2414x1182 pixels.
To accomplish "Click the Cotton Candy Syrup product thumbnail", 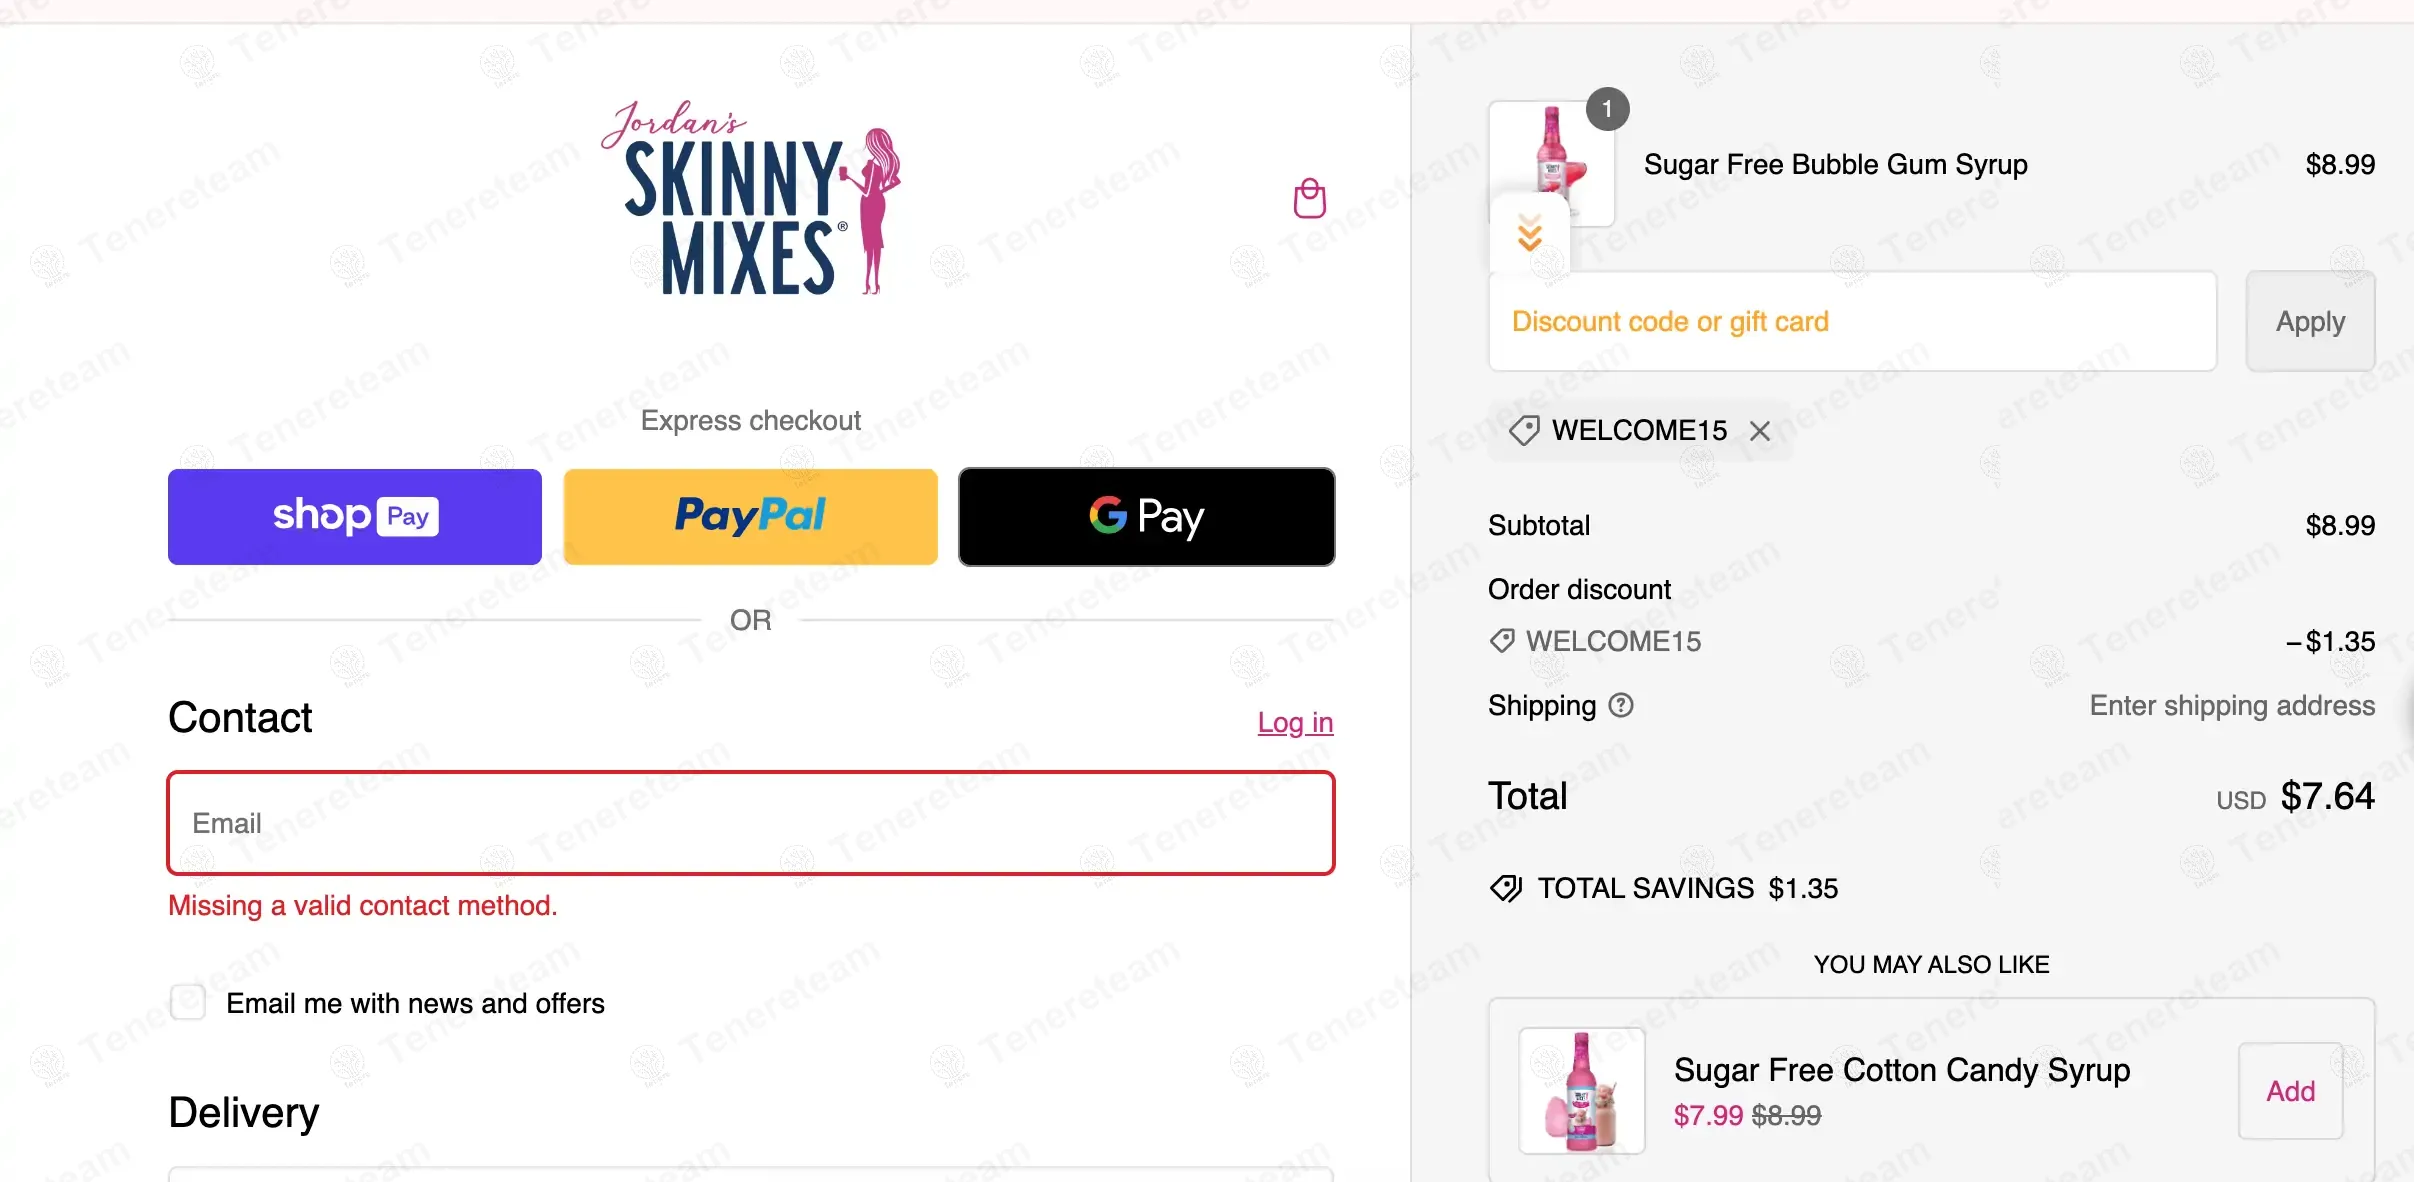I will point(1581,1091).
